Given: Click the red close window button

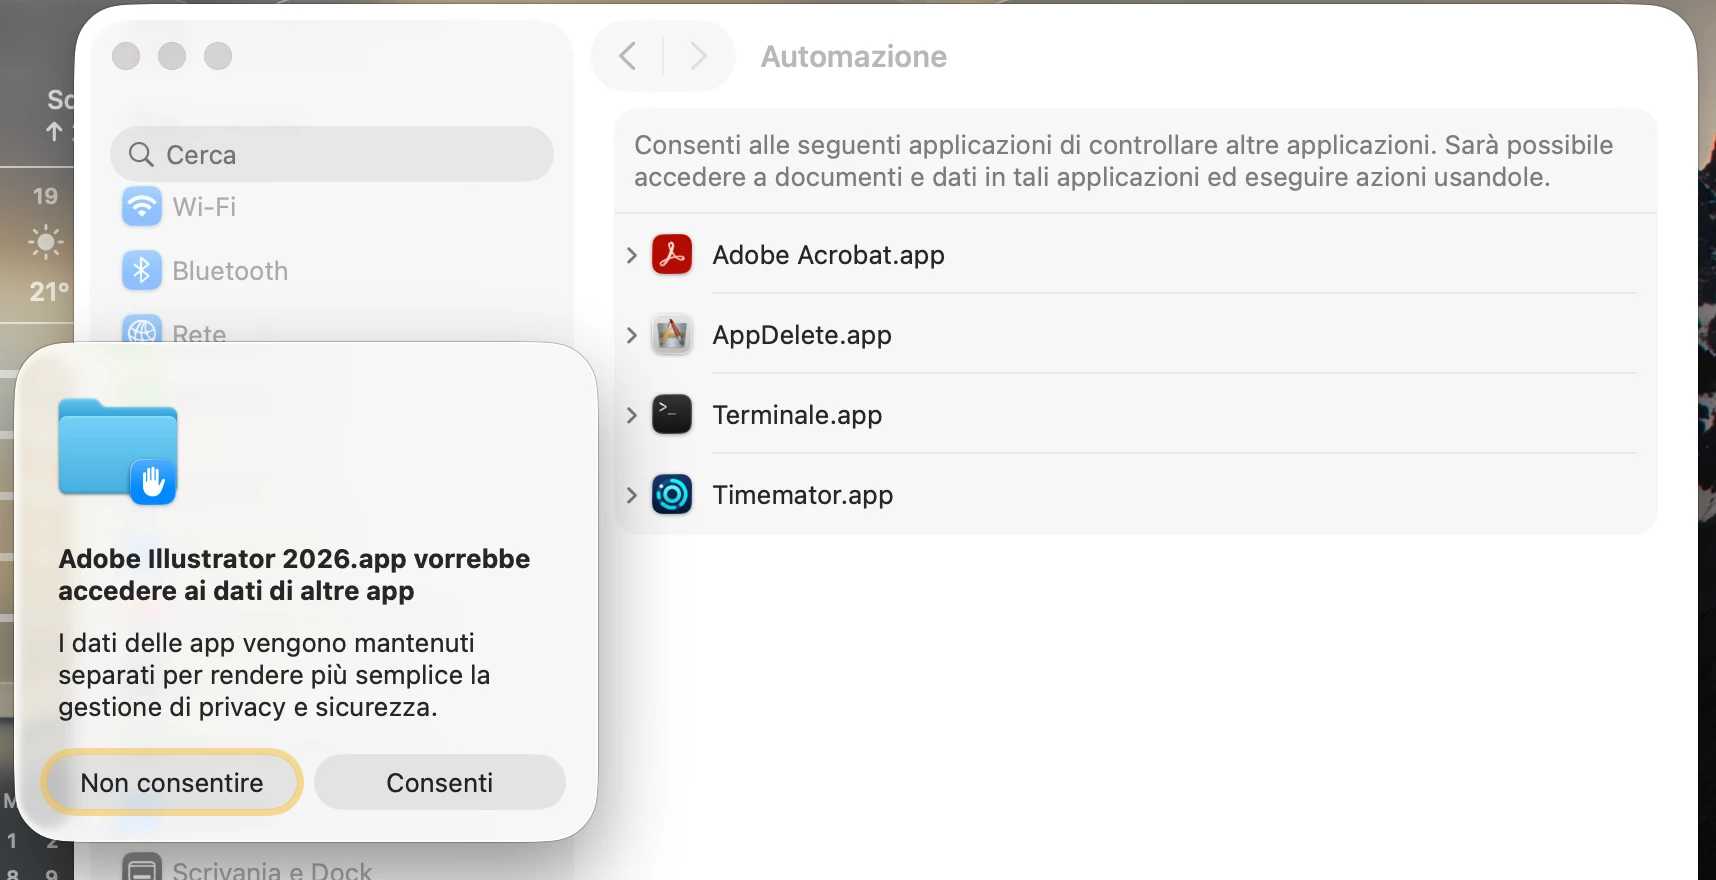Looking at the screenshot, I should click(x=126, y=56).
